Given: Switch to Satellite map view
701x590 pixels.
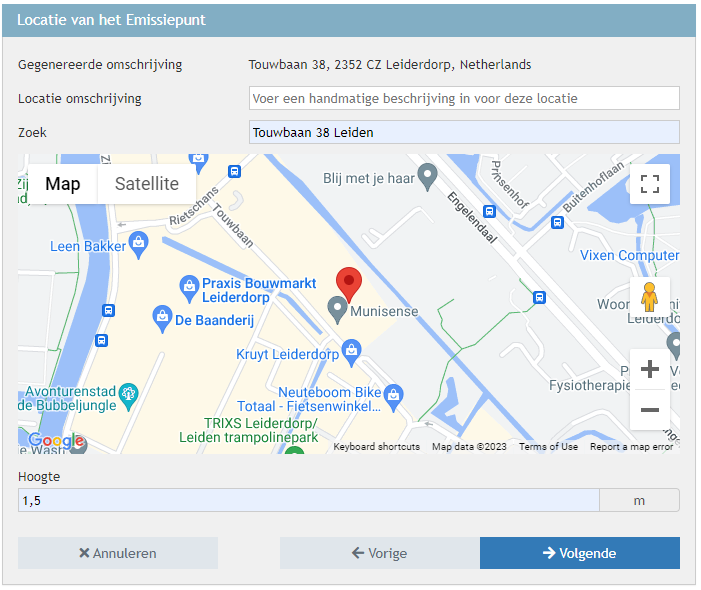Looking at the screenshot, I should (147, 184).
